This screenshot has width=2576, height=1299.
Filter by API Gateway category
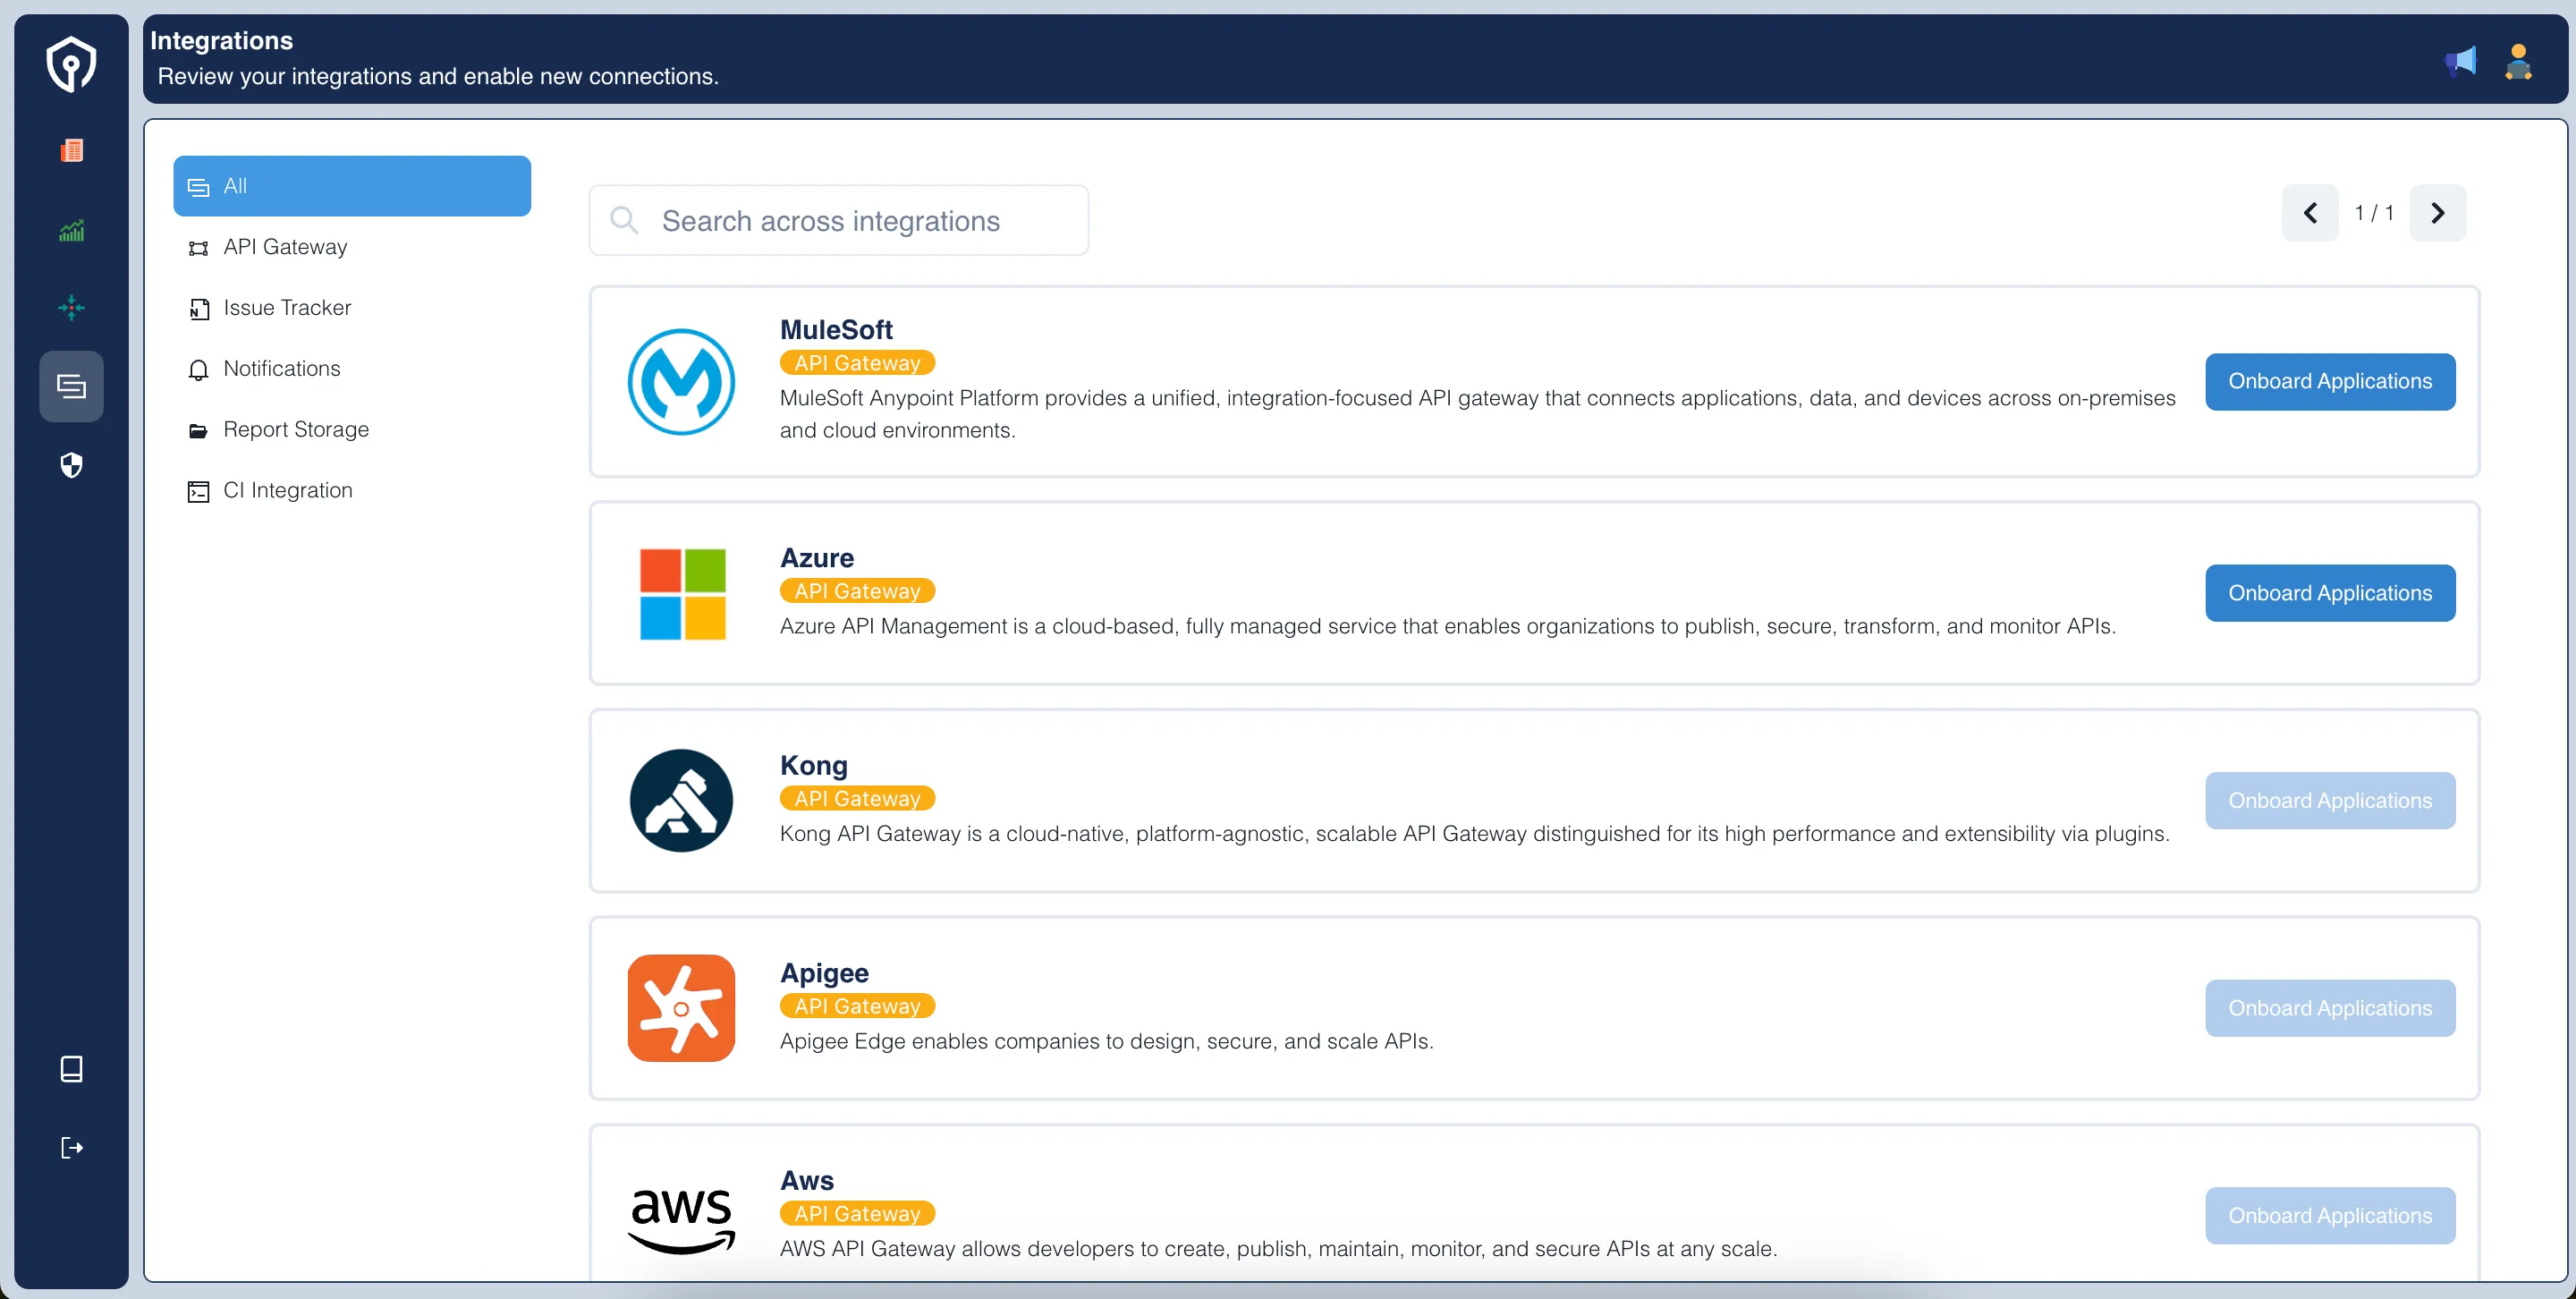352,247
